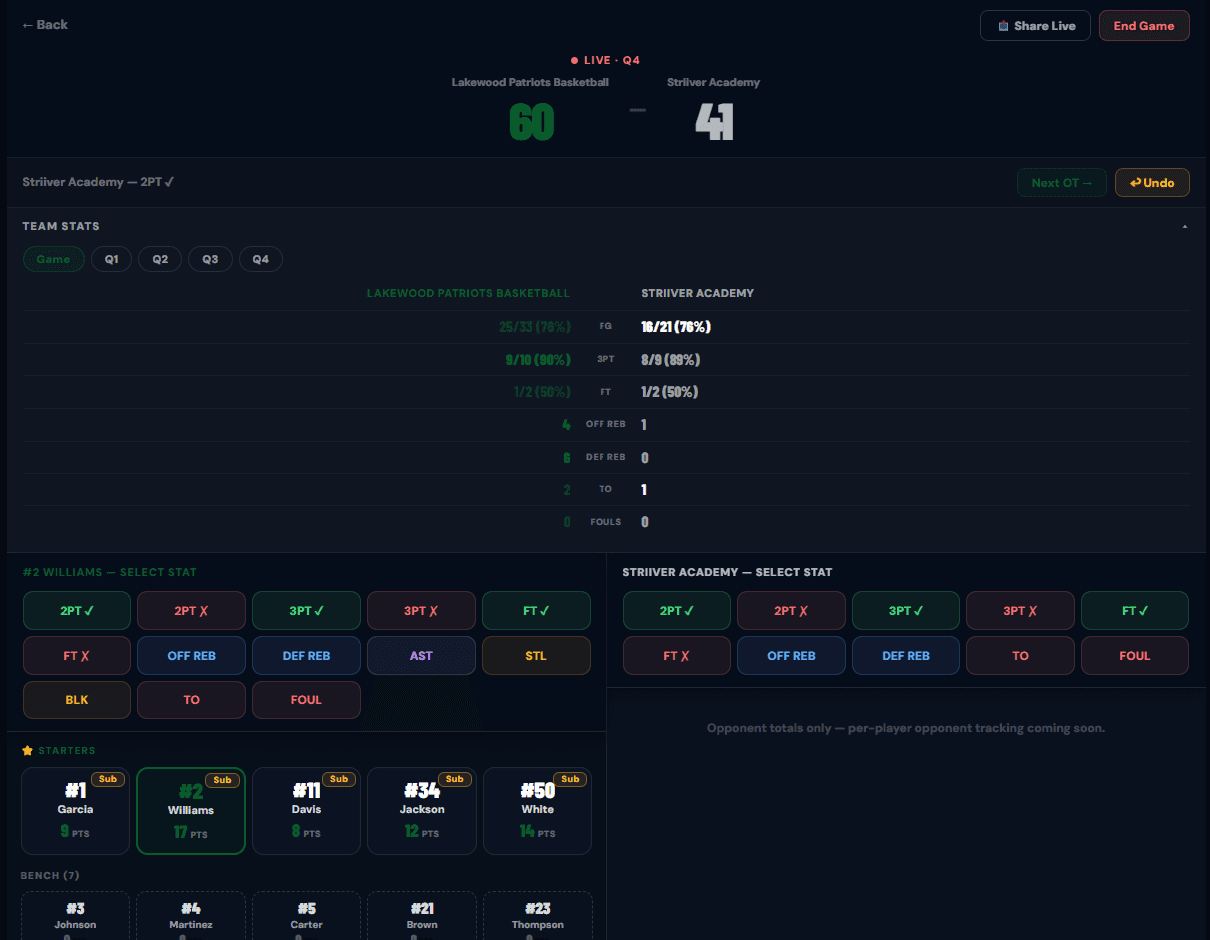
Task: Click Sub badge on Jackson's card
Action: pos(454,779)
